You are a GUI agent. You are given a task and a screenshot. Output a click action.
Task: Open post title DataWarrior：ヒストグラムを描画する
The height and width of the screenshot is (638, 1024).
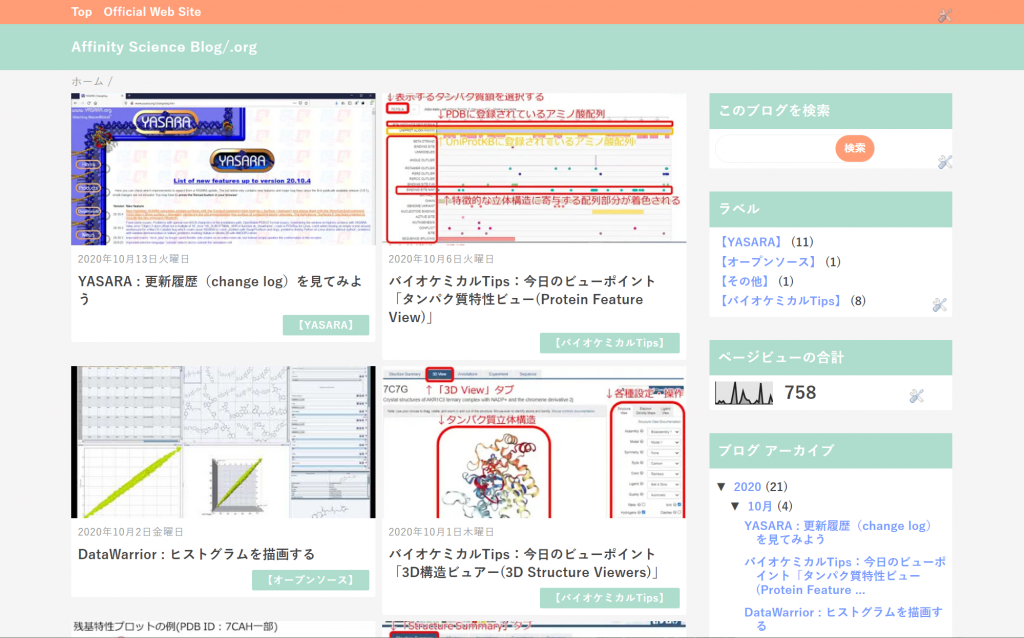coord(197,554)
